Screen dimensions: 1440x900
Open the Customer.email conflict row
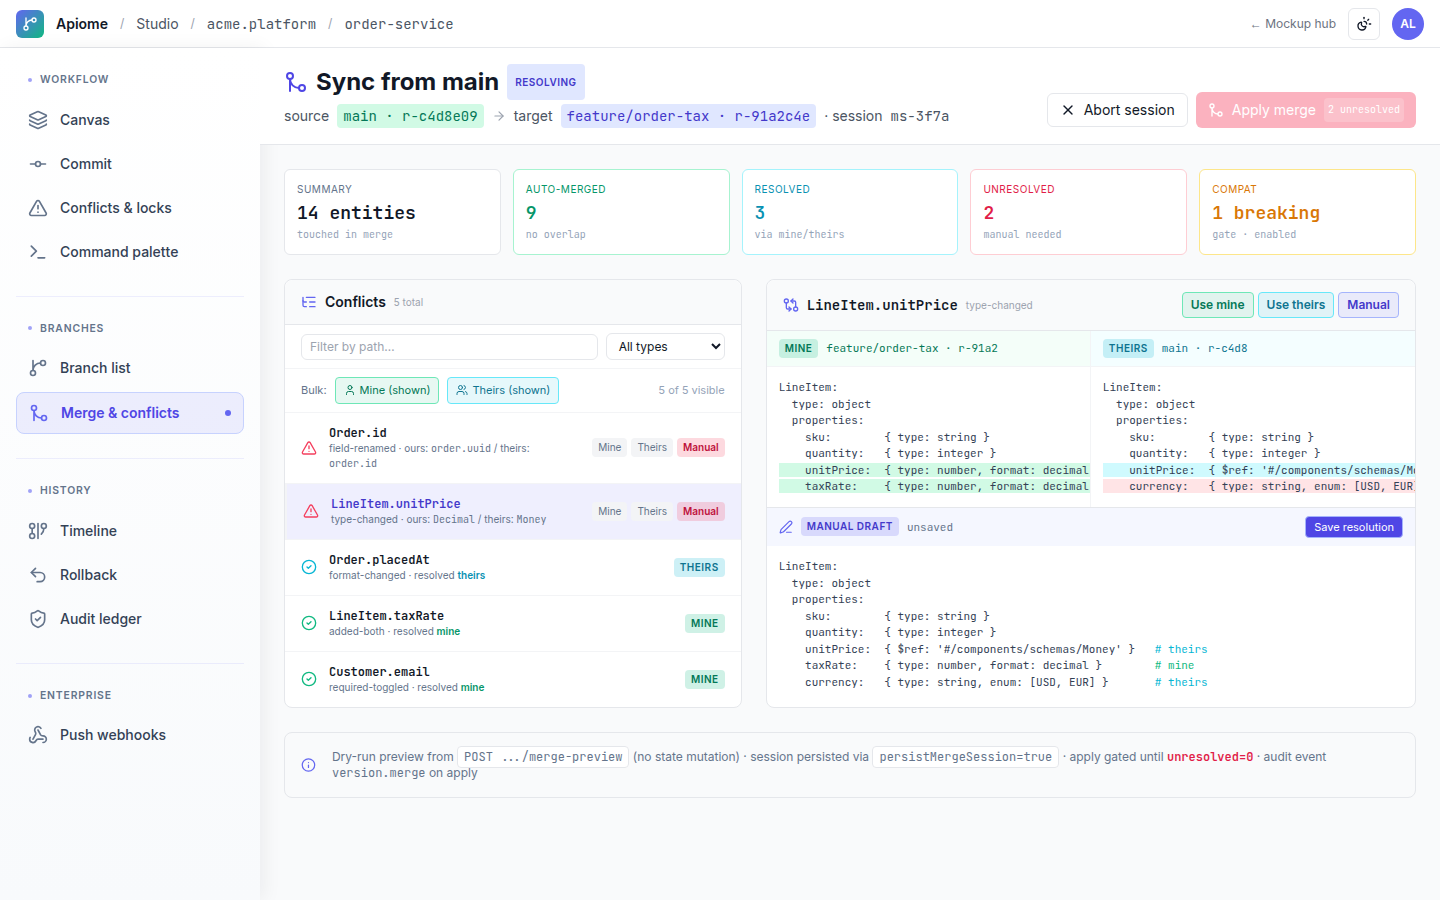513,680
